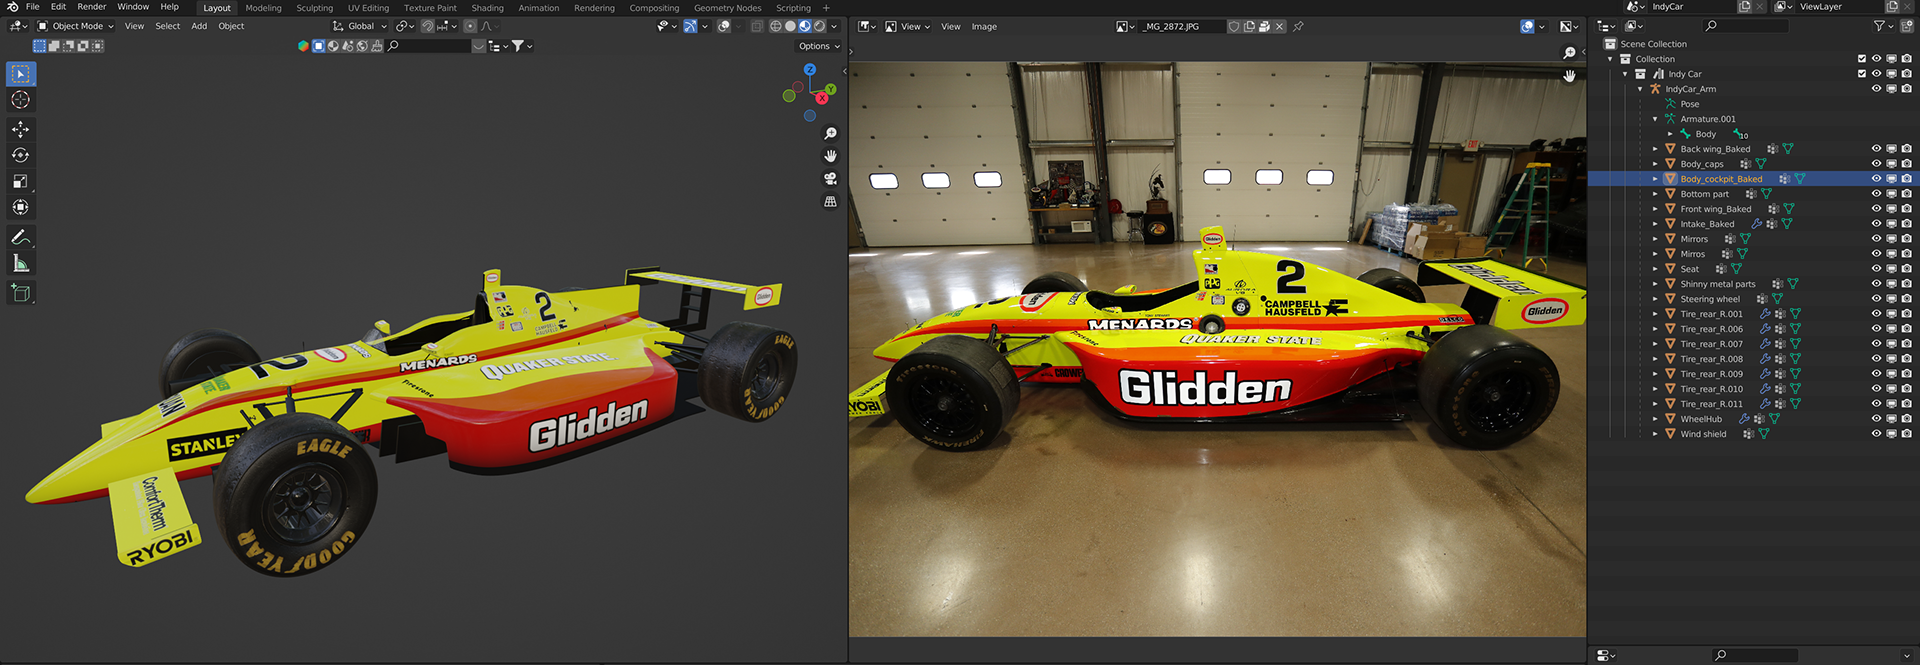Image resolution: width=1920 pixels, height=665 pixels.
Task: Uncheck the Collection exclude checkbox
Action: coord(1862,59)
